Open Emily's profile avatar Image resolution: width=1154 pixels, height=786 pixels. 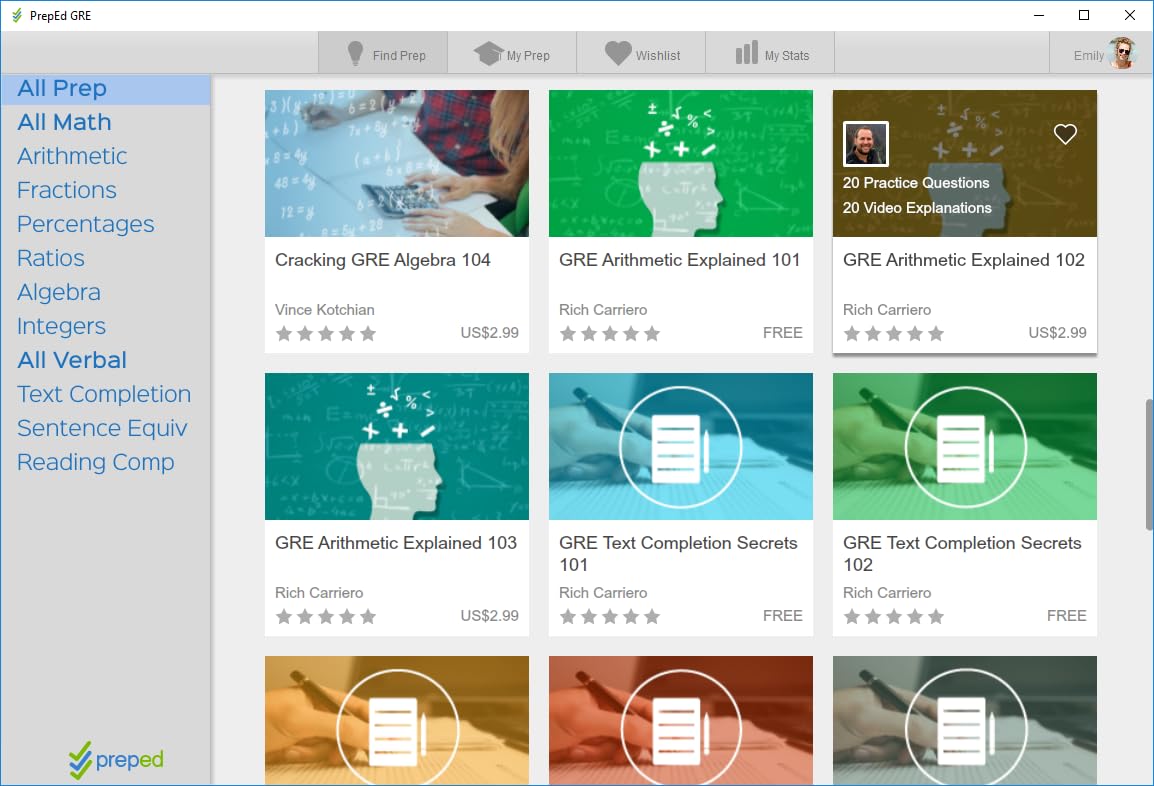pyautogui.click(x=1123, y=54)
